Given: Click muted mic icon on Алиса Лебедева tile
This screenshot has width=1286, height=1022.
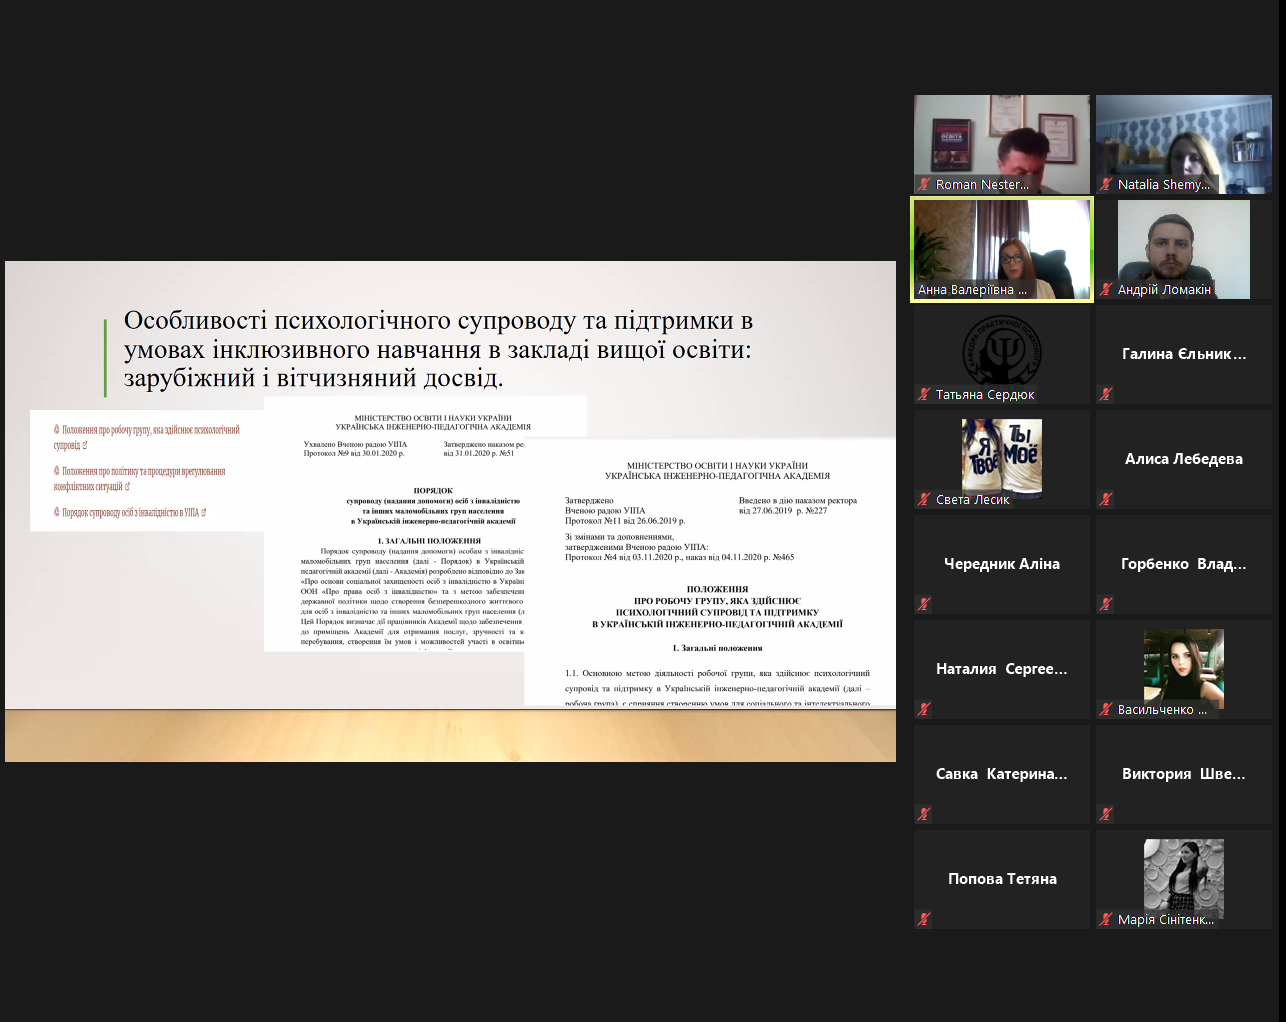Looking at the screenshot, I should point(1106,499).
